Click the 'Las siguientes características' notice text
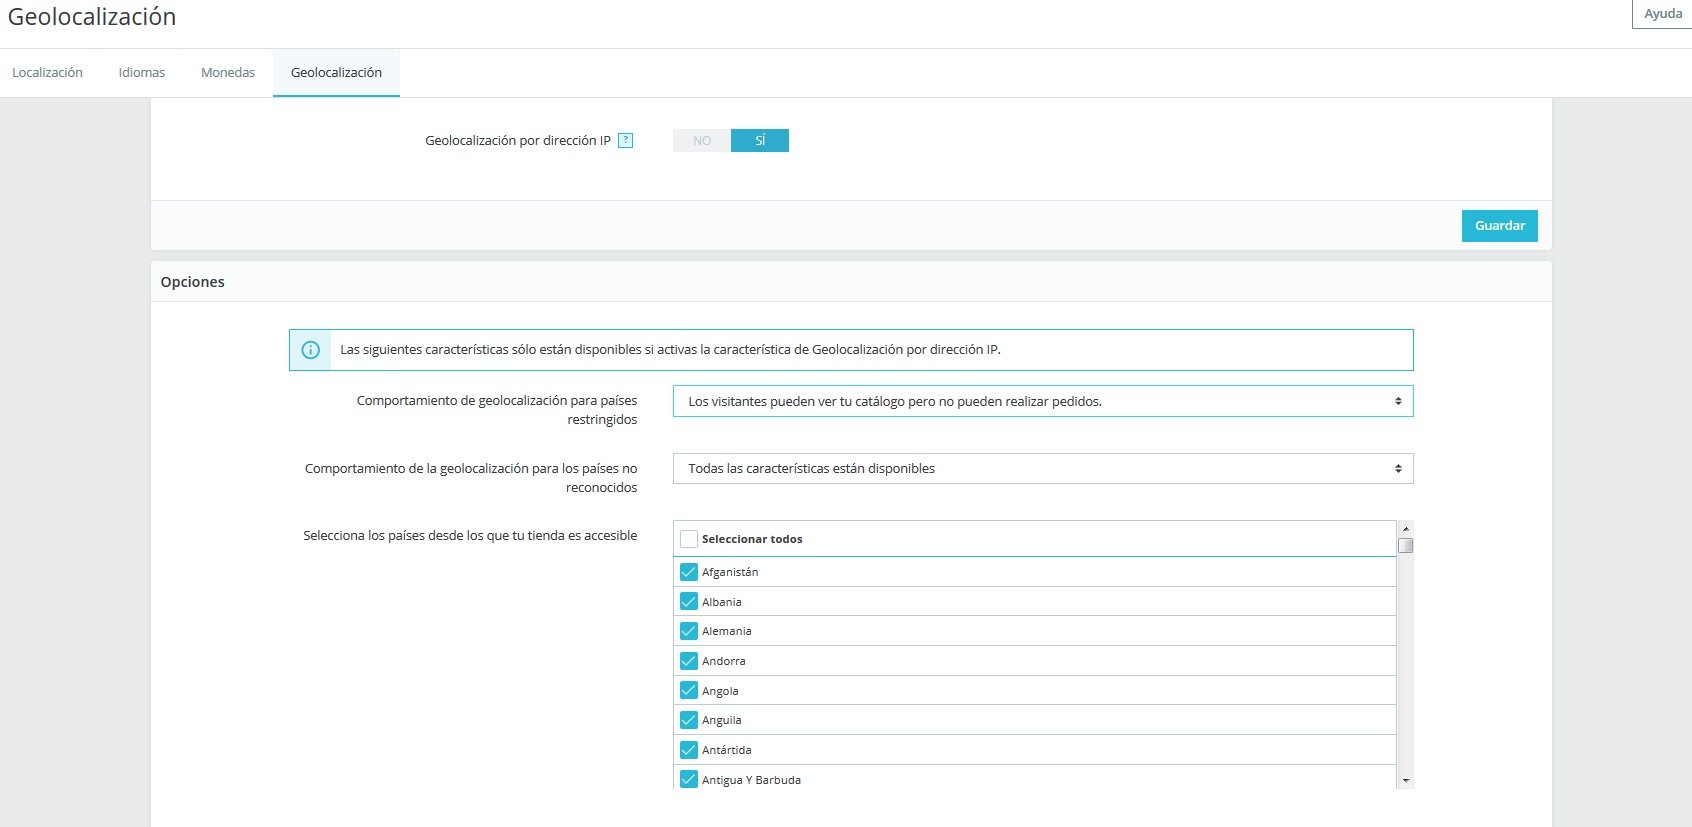Image resolution: width=1692 pixels, height=827 pixels. click(670, 350)
